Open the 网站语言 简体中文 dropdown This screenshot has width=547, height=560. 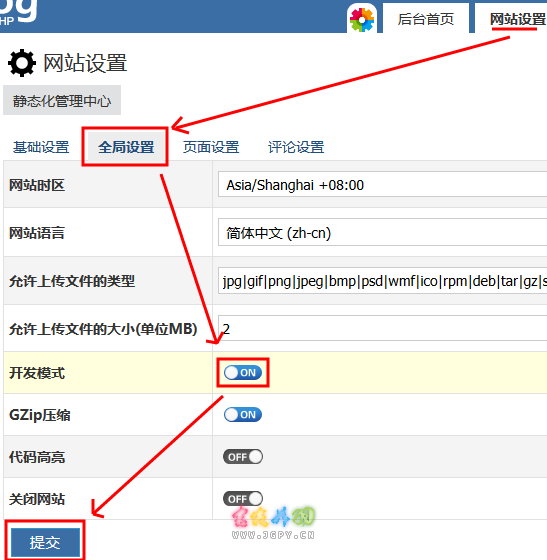pyautogui.click(x=382, y=232)
